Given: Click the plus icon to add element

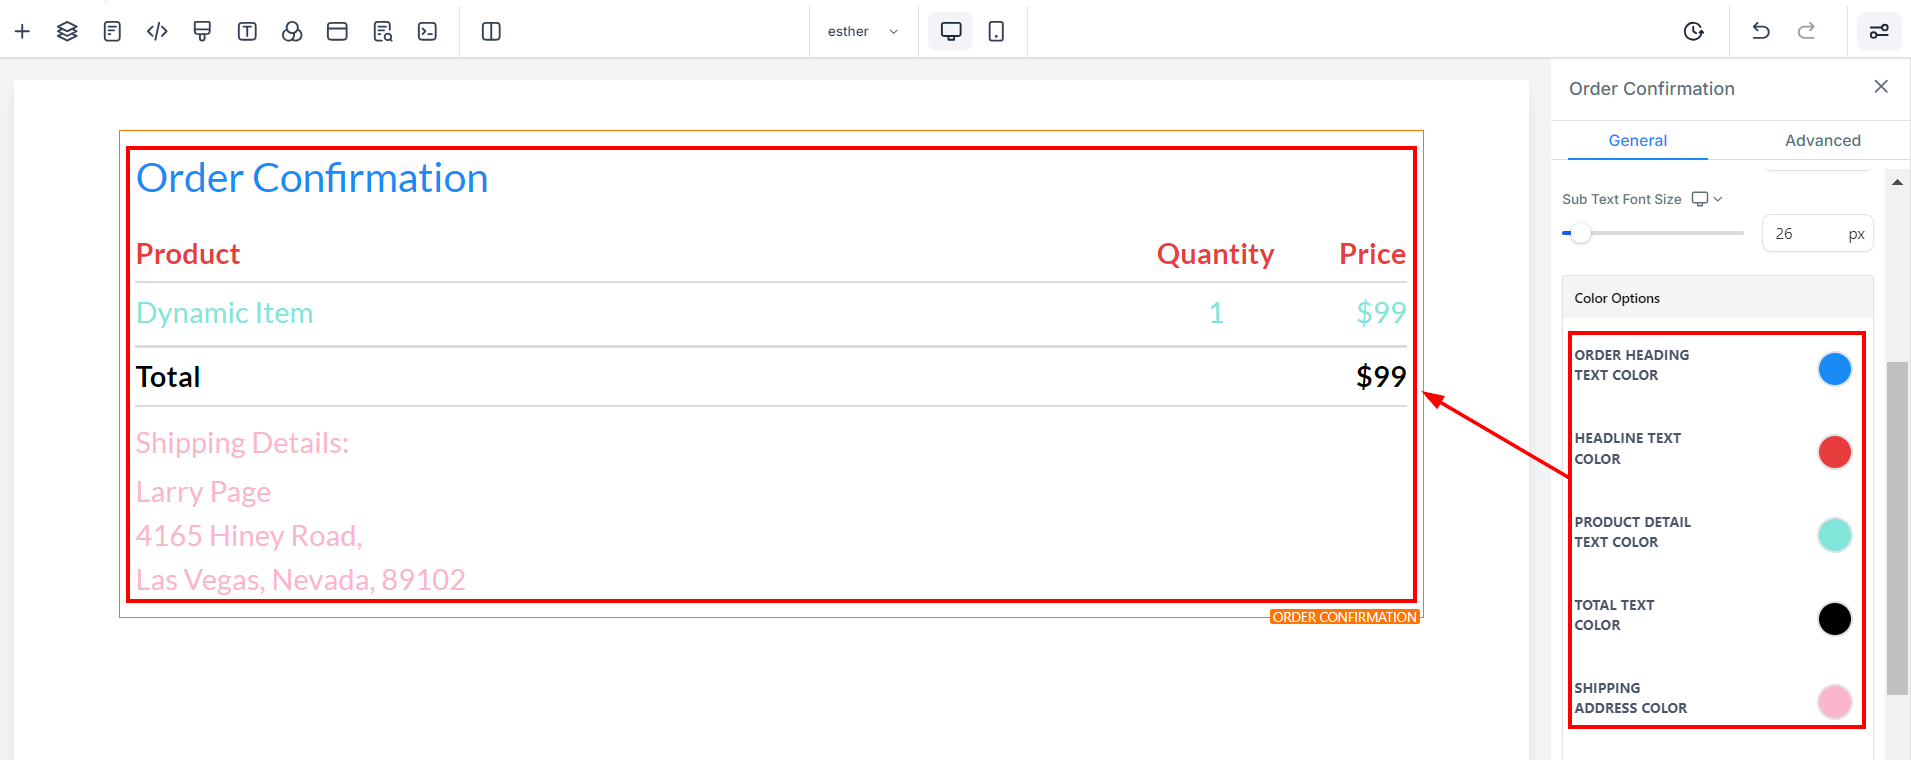Looking at the screenshot, I should point(22,32).
